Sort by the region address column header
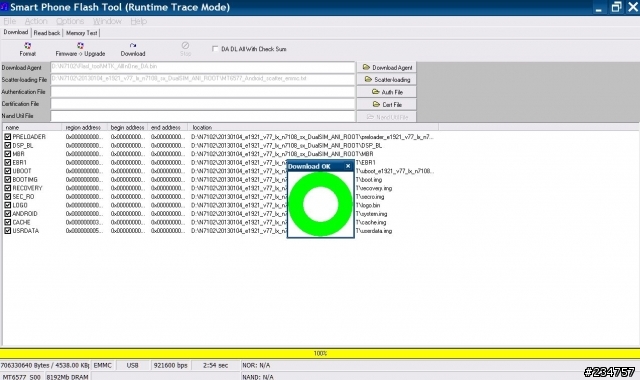 coord(84,127)
